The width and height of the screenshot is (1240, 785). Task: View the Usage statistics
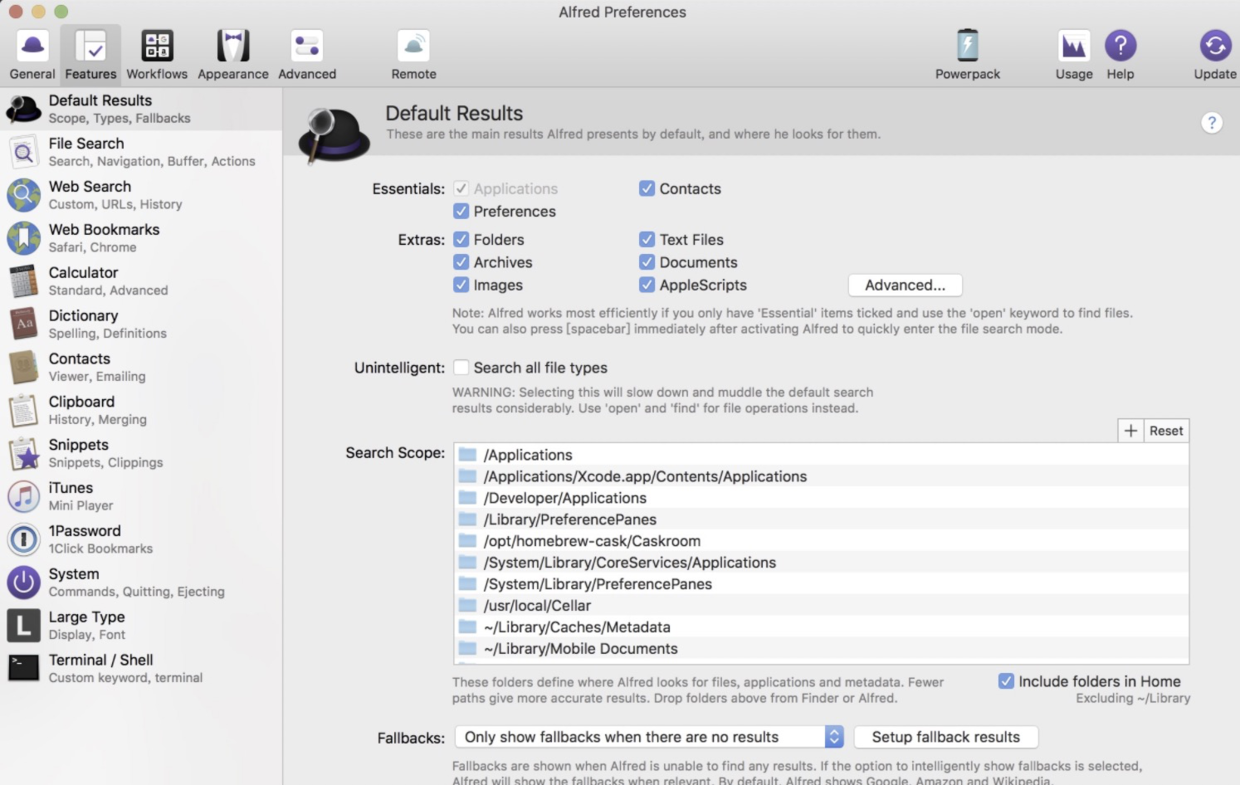(x=1074, y=55)
